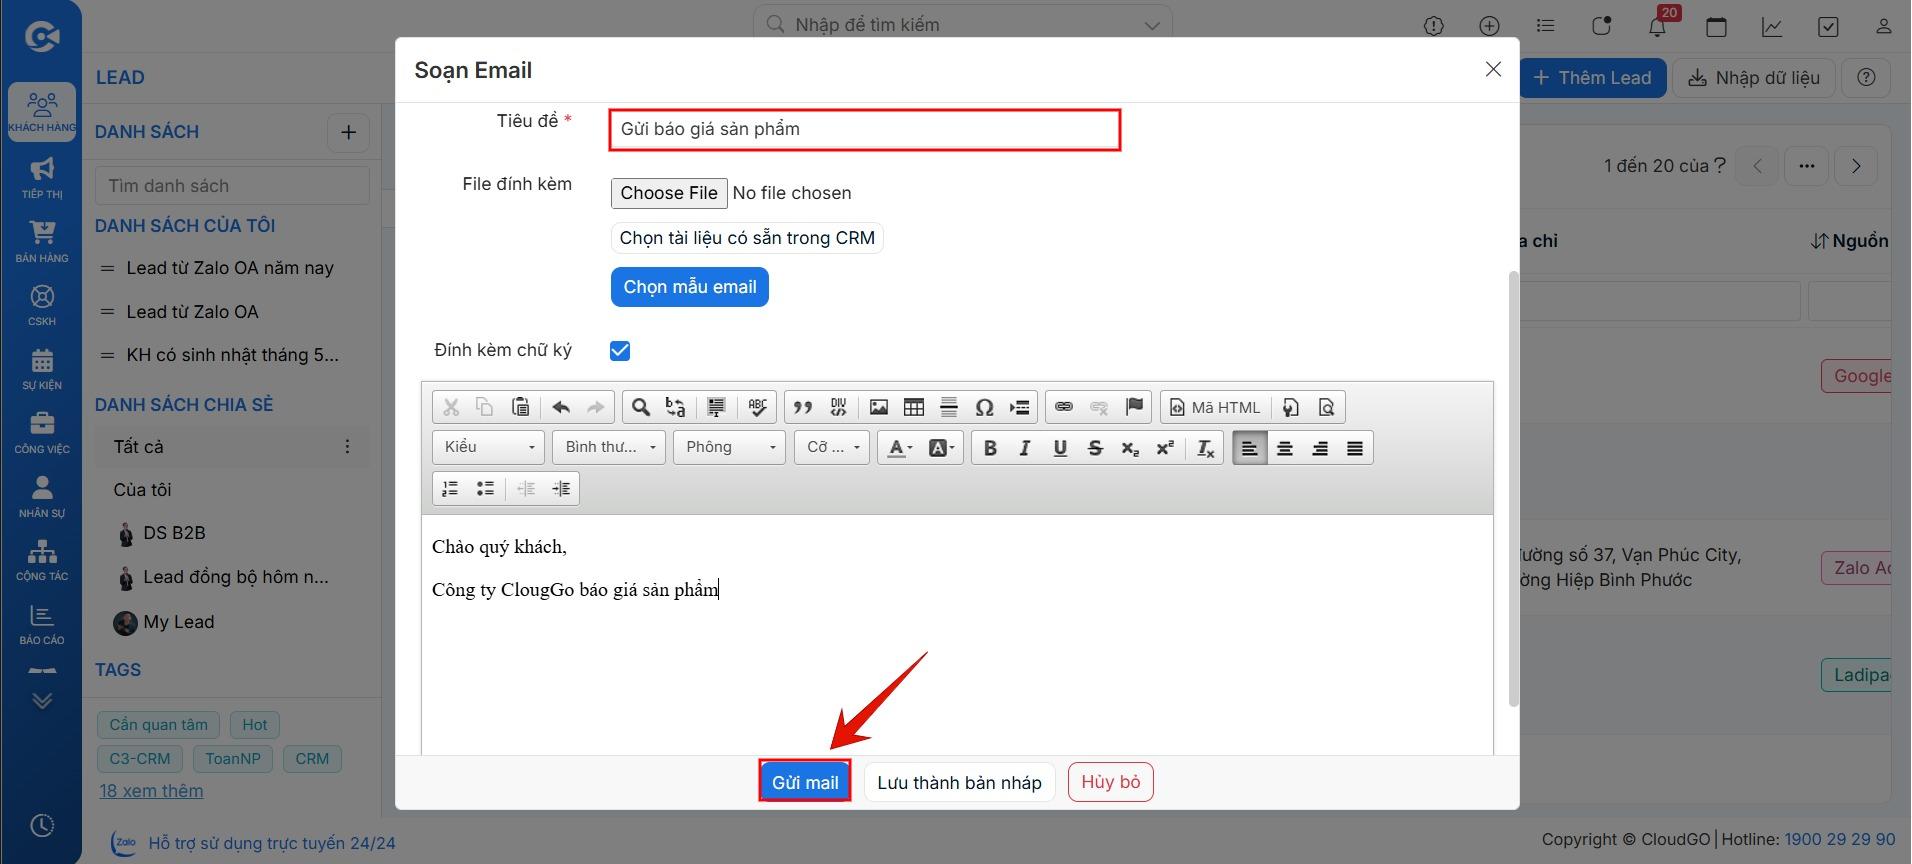Center align the text

click(x=1285, y=448)
